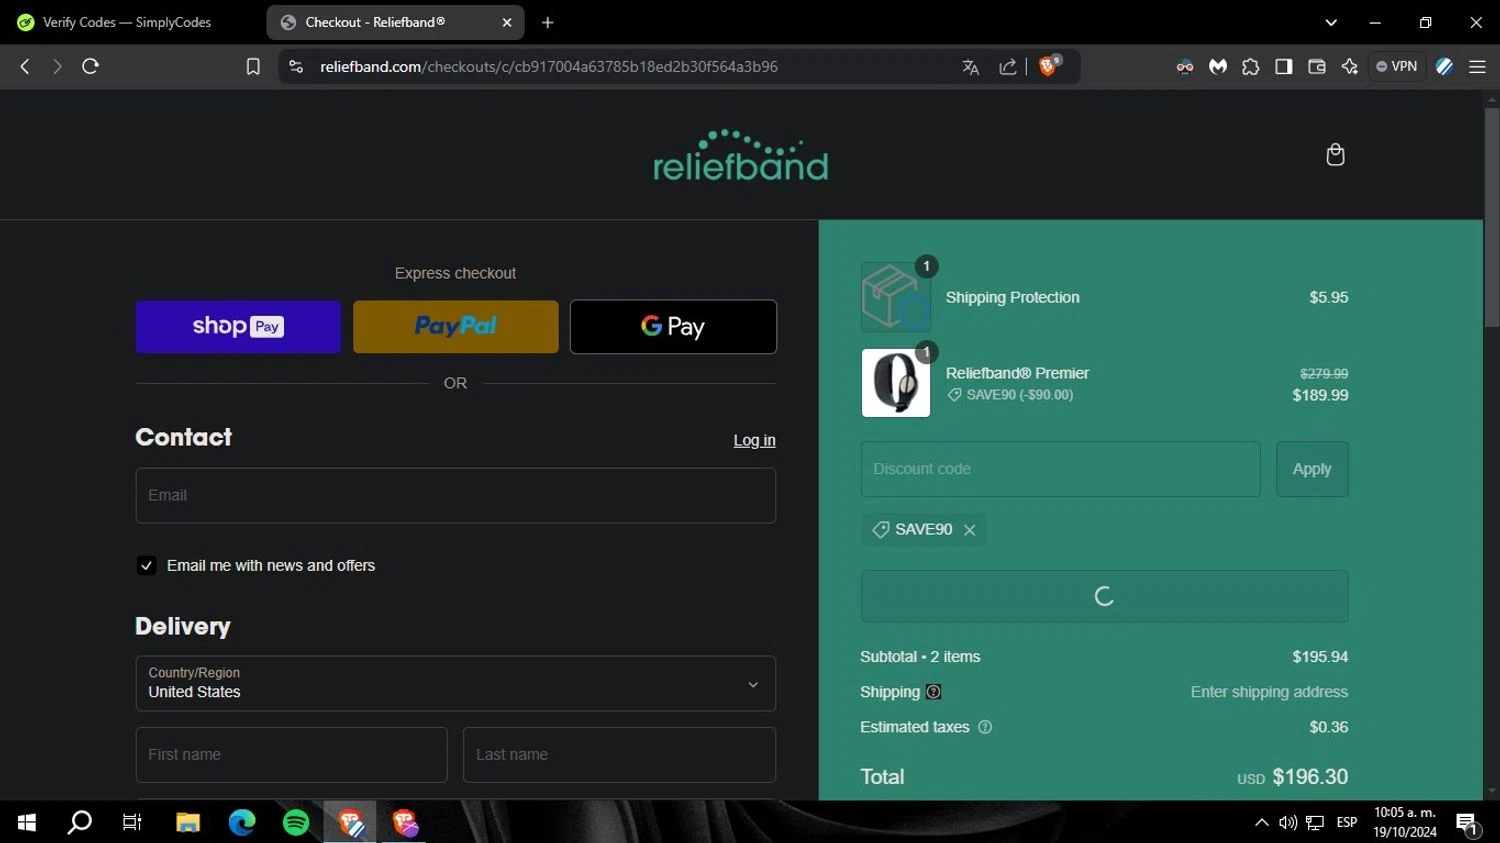Click the Apply discount button

1312,469
